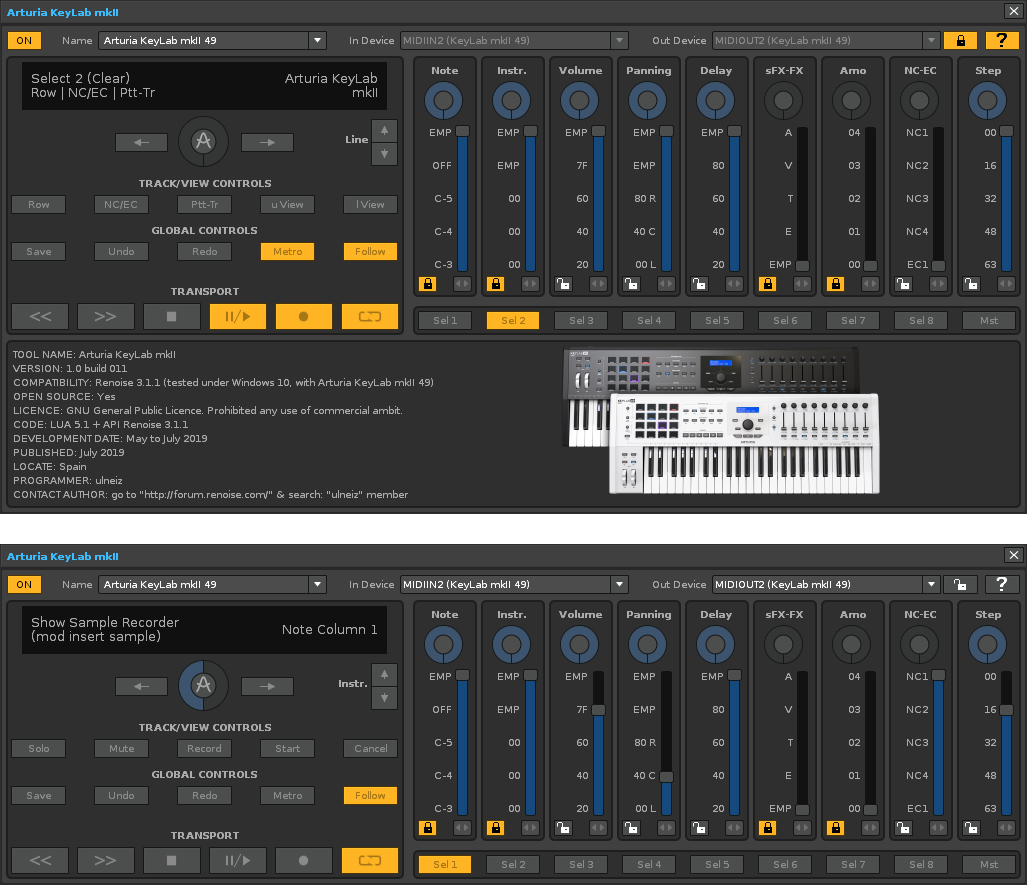Click the NC/EC button
The image size is (1027, 885).
(121, 204)
